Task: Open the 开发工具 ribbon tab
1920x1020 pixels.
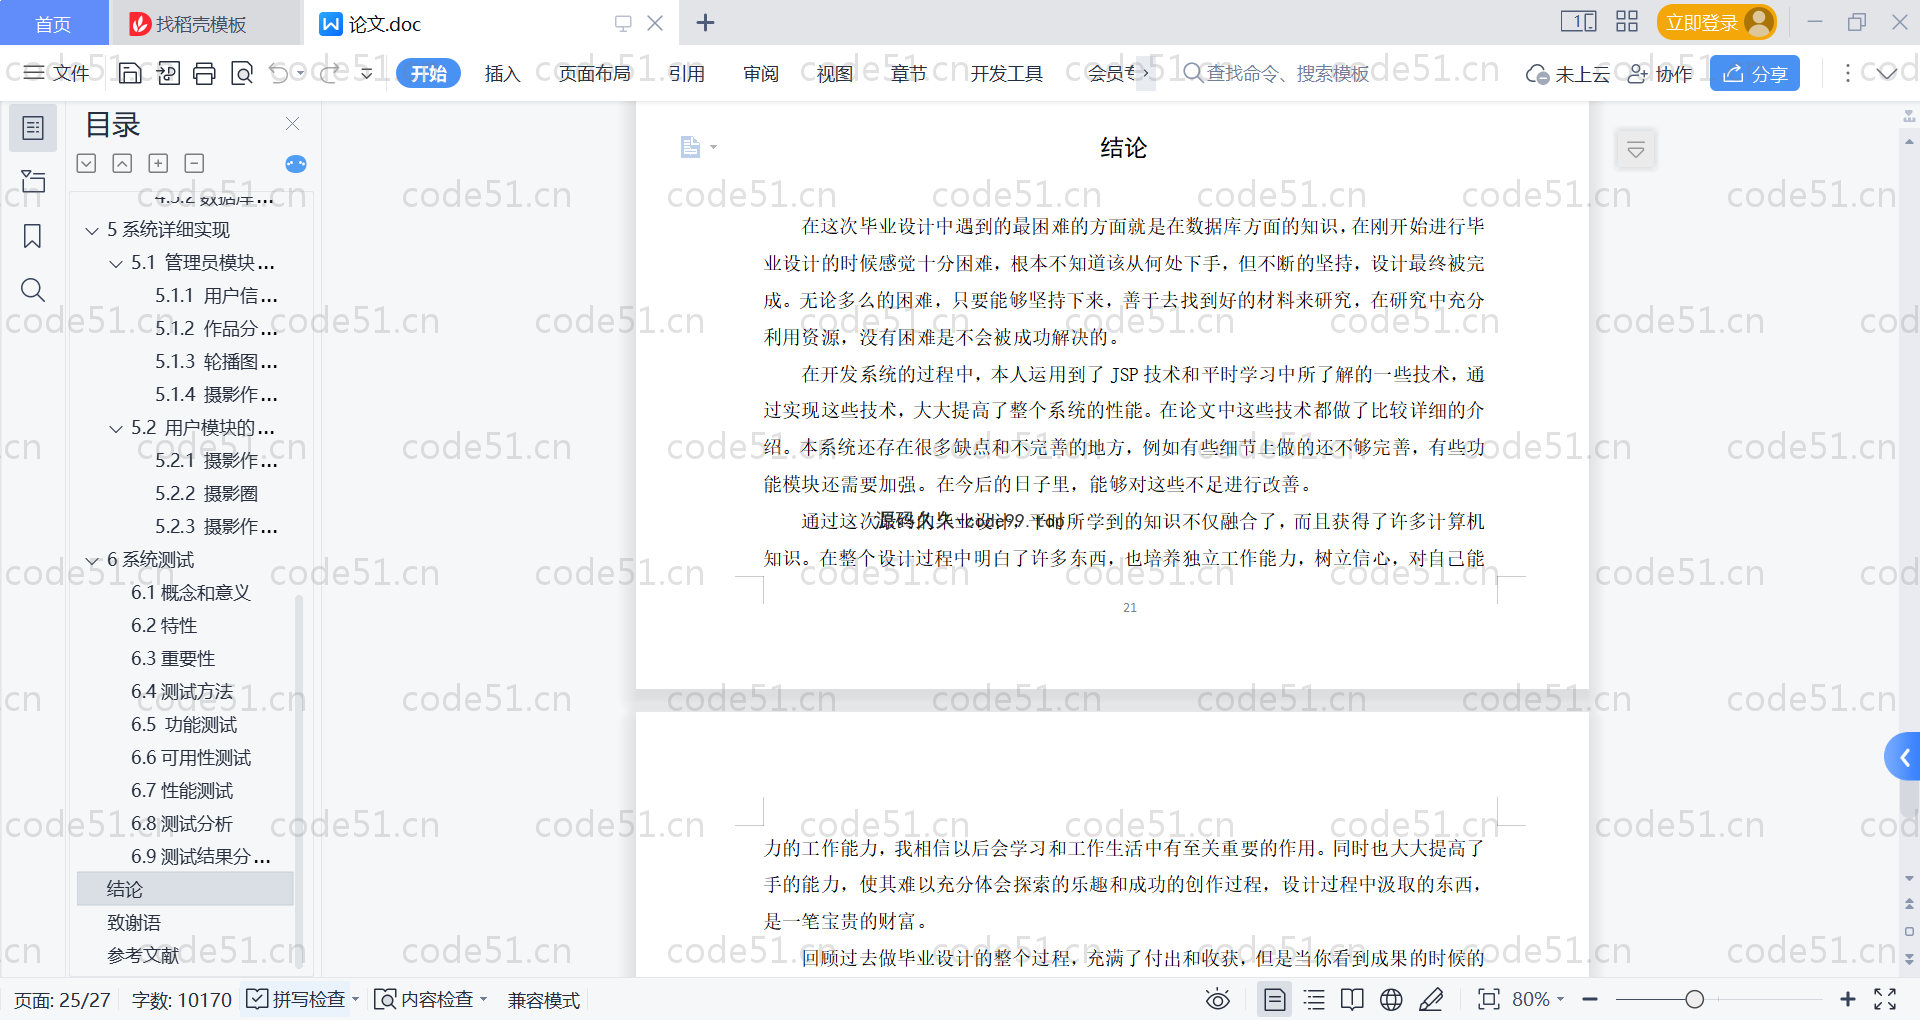Action: pos(1006,73)
